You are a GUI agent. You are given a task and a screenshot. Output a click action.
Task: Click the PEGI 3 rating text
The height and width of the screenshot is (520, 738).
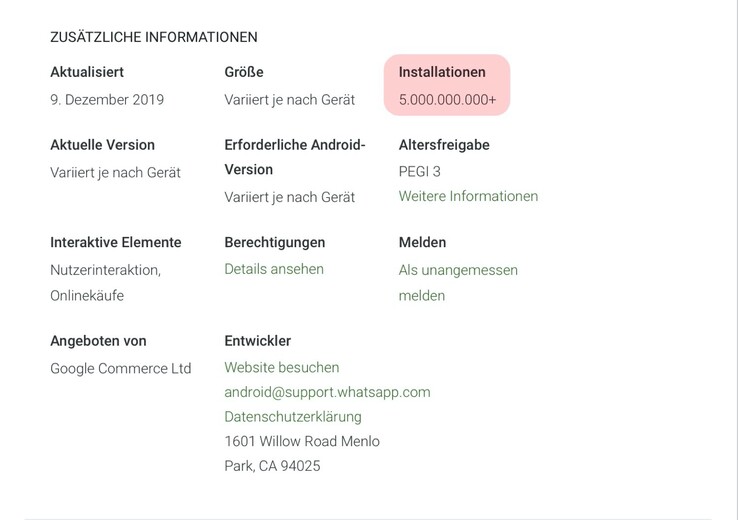point(419,171)
